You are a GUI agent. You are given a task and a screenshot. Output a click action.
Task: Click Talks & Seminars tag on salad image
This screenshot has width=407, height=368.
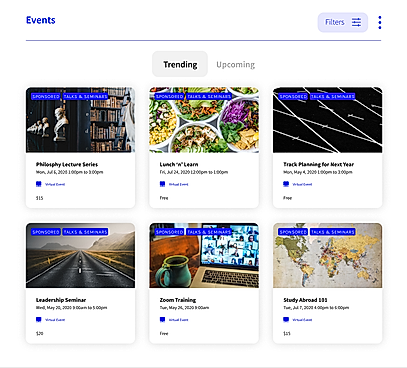click(209, 96)
